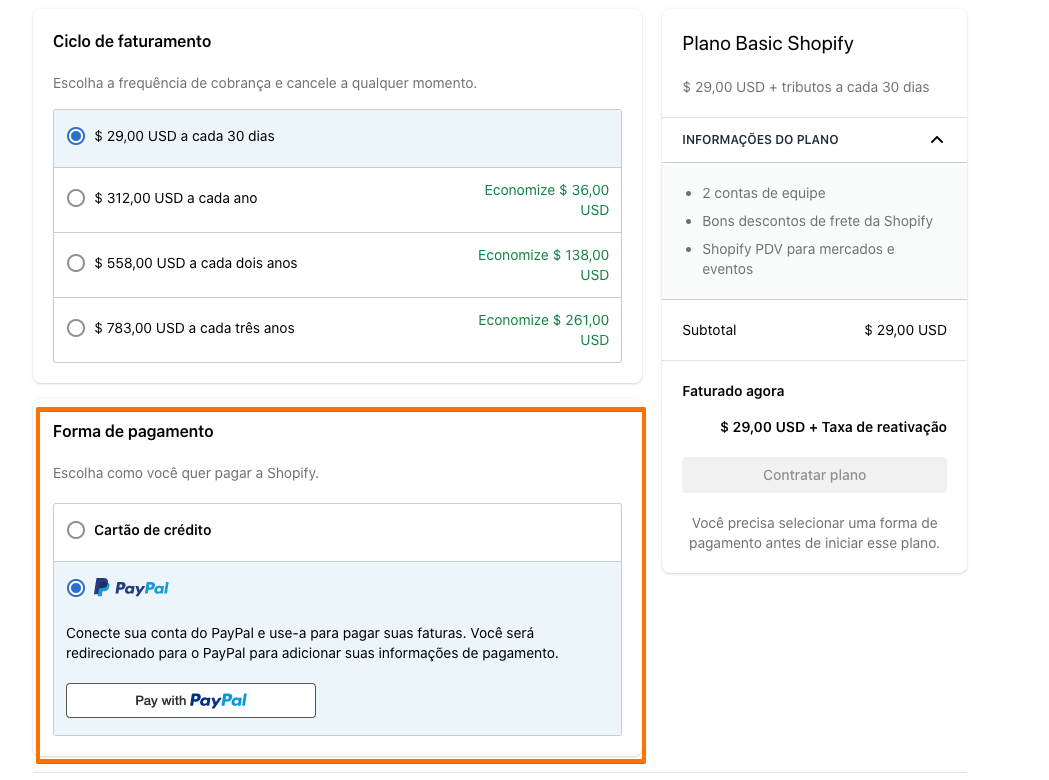Click the INFORMAÇÕES DO PLANO section header
Screen dimensions: 1049x780
pos(760,140)
